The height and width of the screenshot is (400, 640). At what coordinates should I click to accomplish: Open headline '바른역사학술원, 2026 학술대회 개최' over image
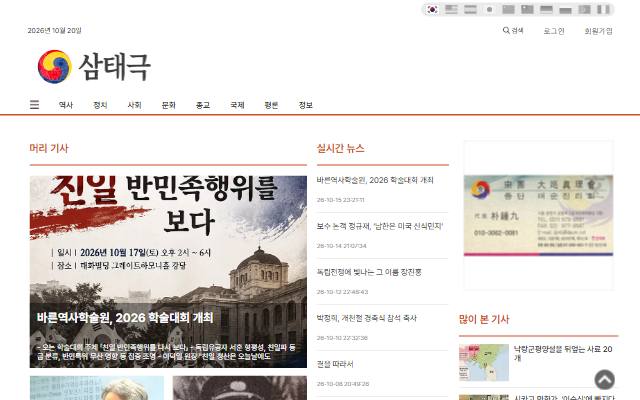[x=125, y=318]
